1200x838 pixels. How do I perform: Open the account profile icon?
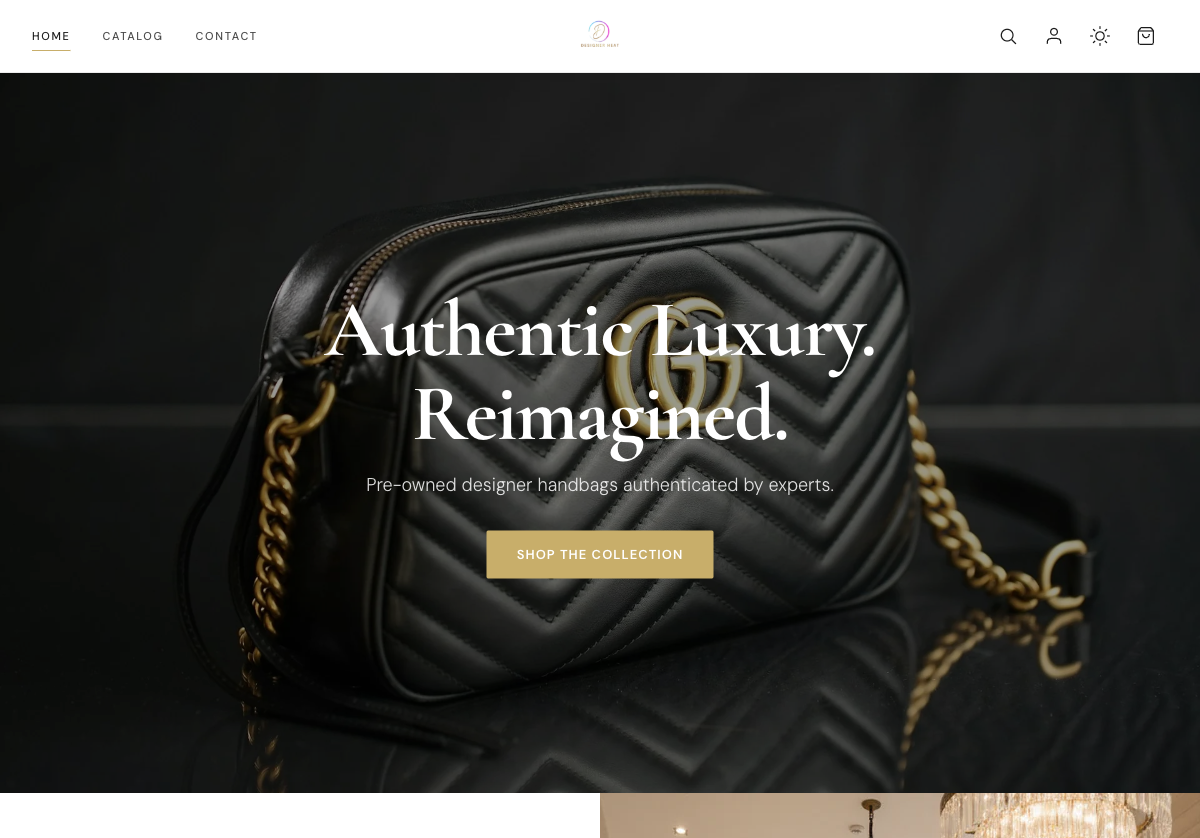pyautogui.click(x=1054, y=36)
